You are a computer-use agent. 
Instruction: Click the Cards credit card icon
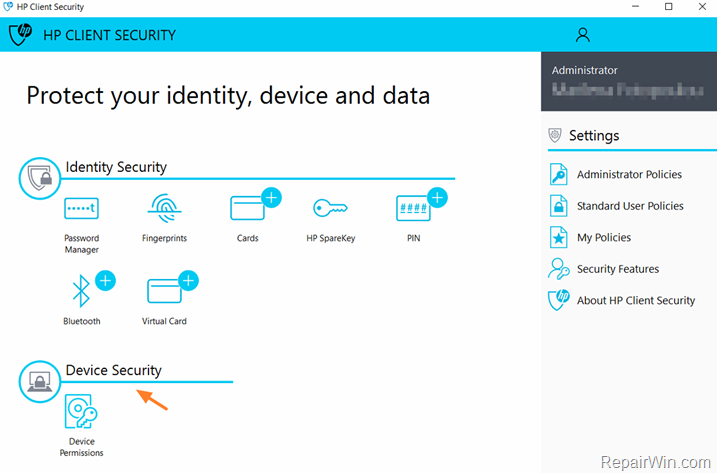pos(247,209)
